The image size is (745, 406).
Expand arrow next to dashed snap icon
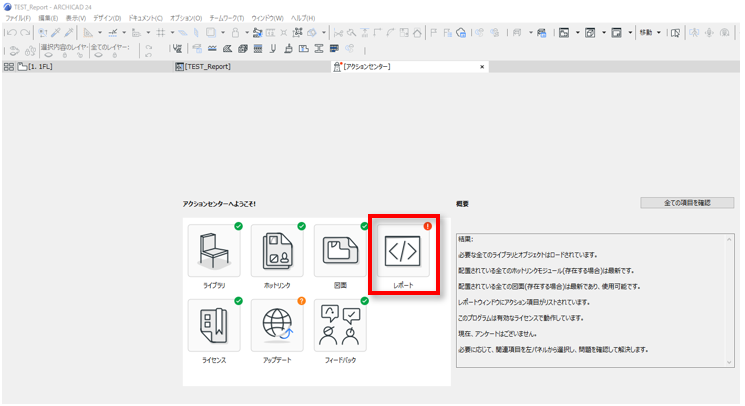(124, 33)
